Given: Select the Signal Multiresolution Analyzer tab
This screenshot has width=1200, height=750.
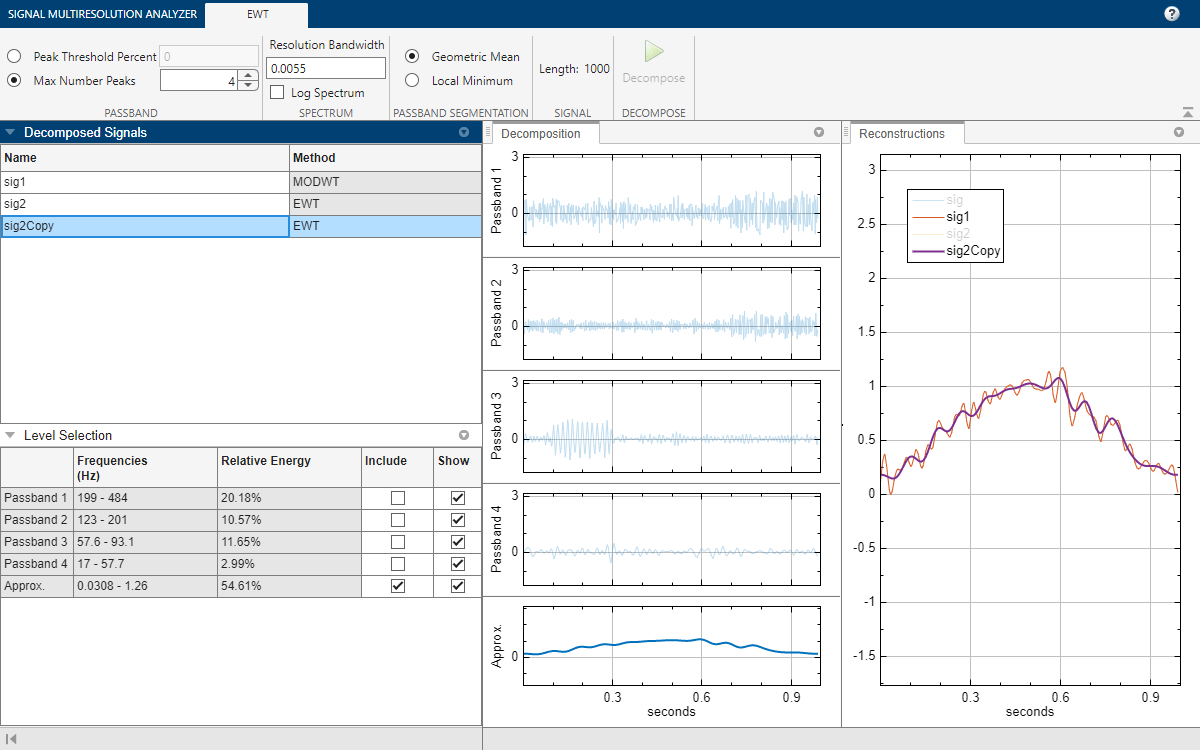Looking at the screenshot, I should tap(102, 14).
